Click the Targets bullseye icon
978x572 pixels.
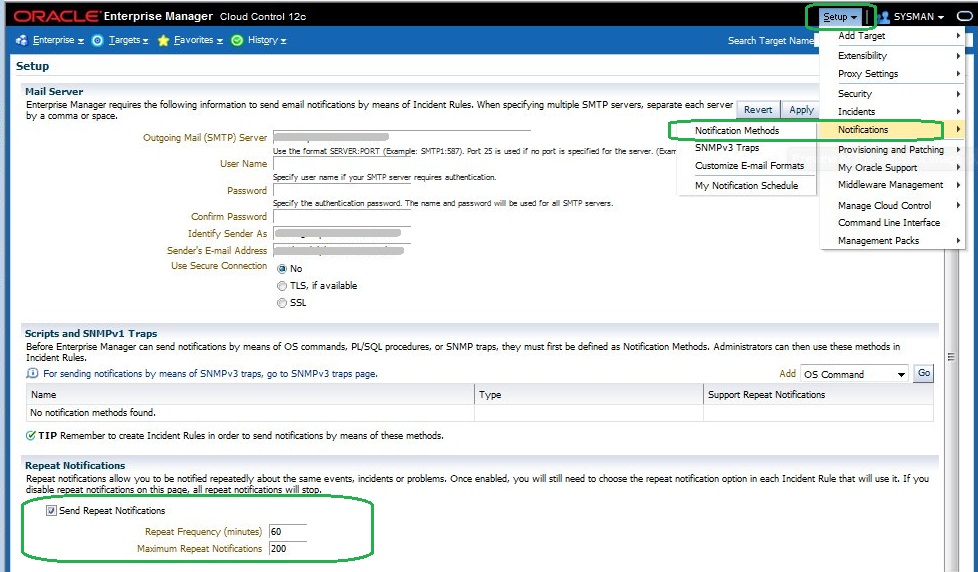click(97, 41)
